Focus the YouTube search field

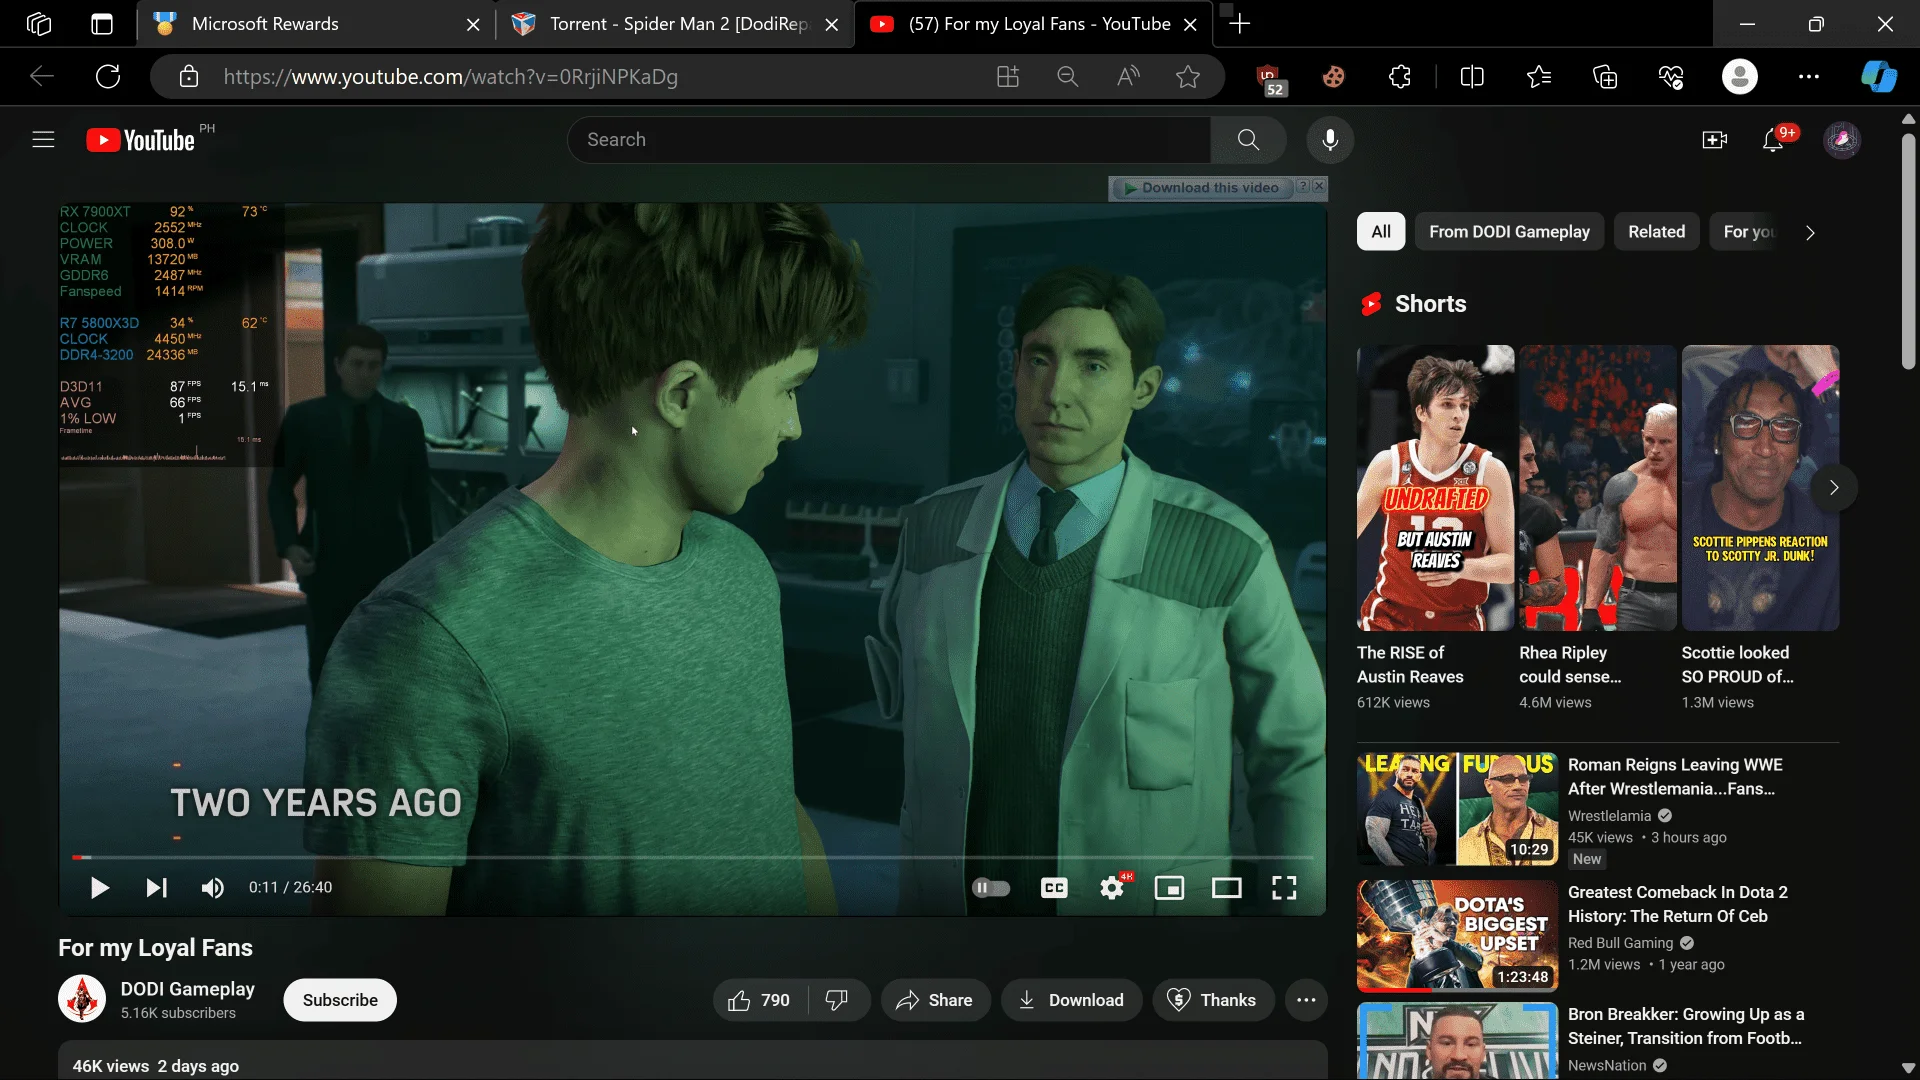(889, 140)
